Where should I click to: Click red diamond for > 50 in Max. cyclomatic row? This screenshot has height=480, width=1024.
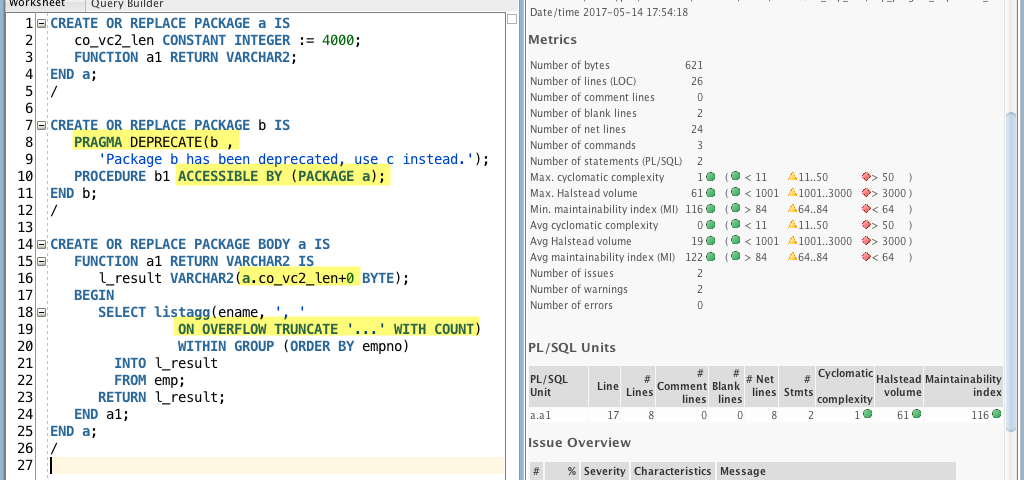click(866, 177)
